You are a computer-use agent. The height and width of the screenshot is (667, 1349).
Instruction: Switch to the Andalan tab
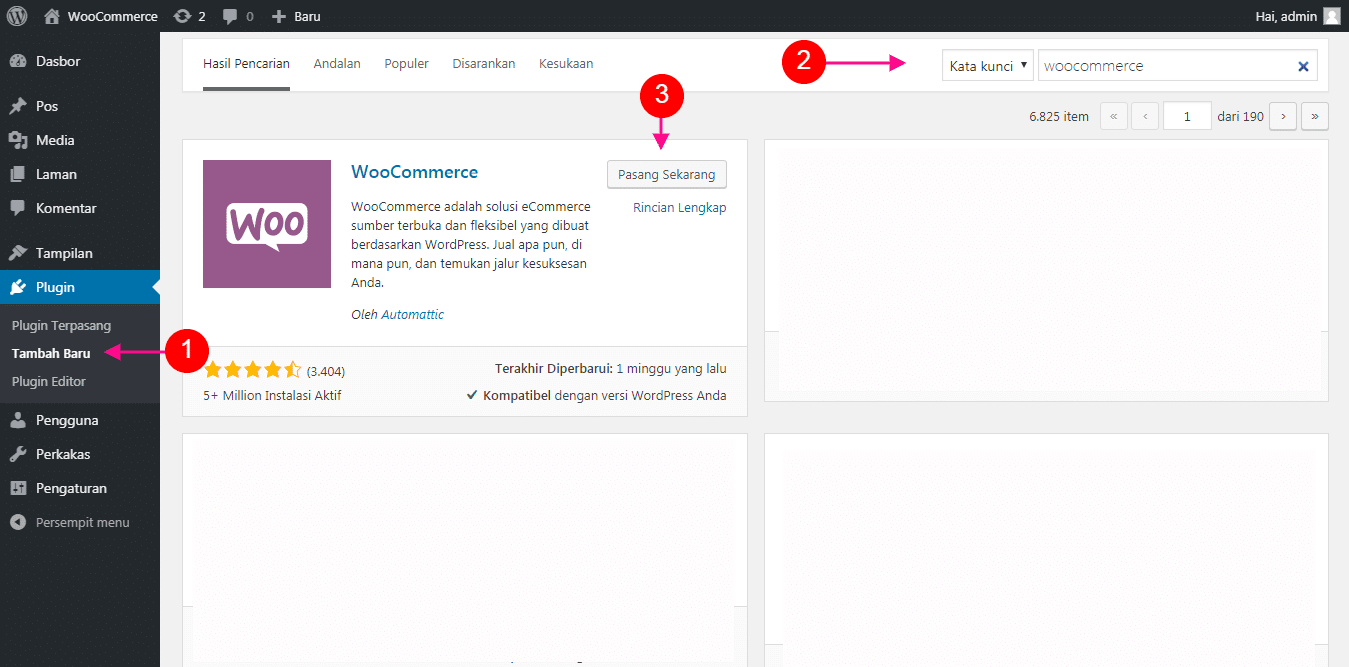[x=337, y=64]
